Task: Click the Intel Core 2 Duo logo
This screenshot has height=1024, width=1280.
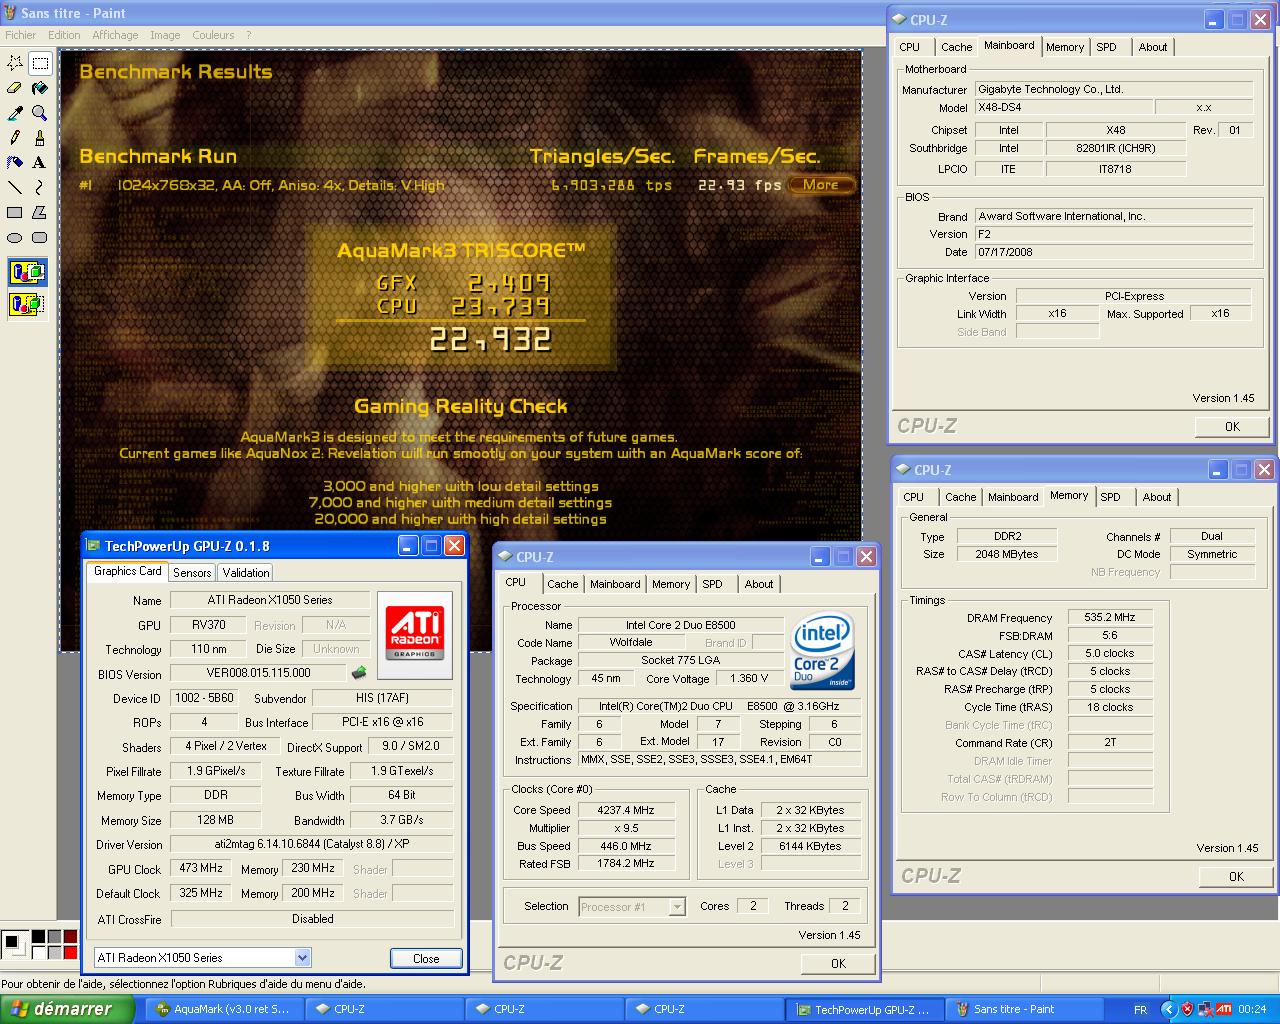Action: (x=823, y=652)
